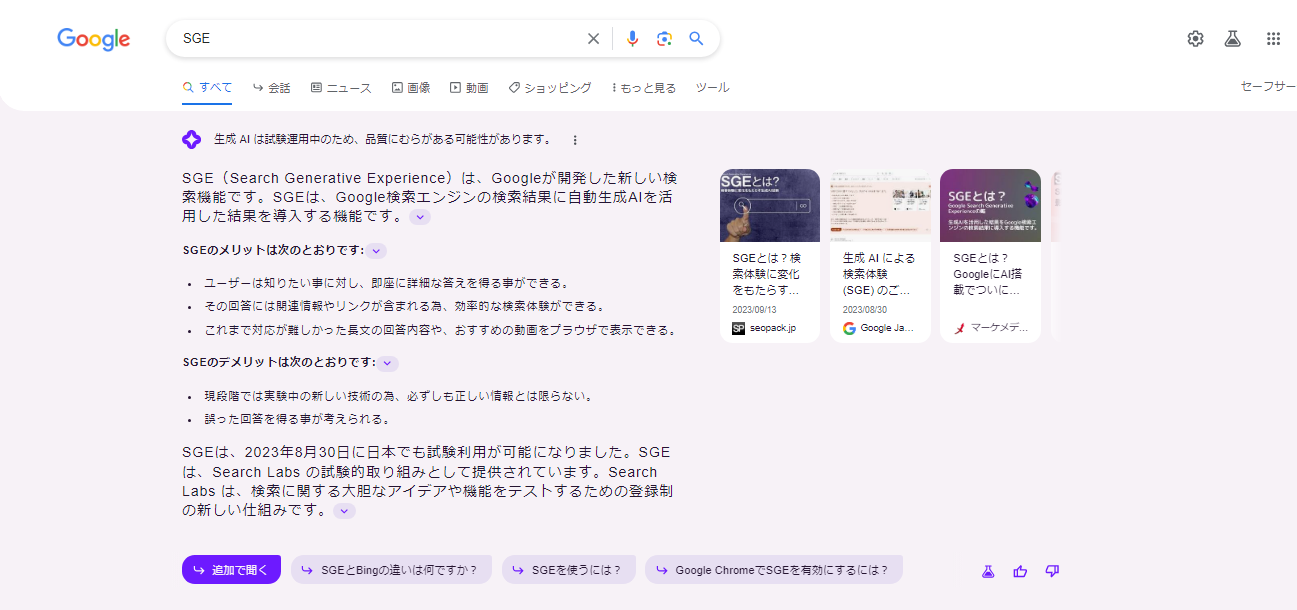
Task: Click the AI trial notice text
Action: (382, 139)
